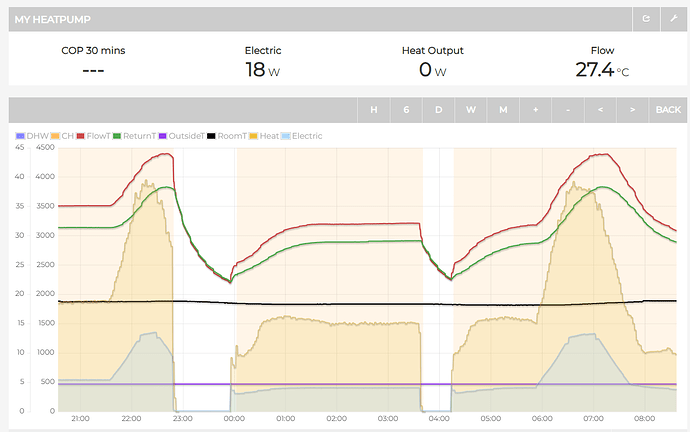The image size is (690, 432).
Task: Toggle Heat legend swatch
Action: [x=253, y=136]
